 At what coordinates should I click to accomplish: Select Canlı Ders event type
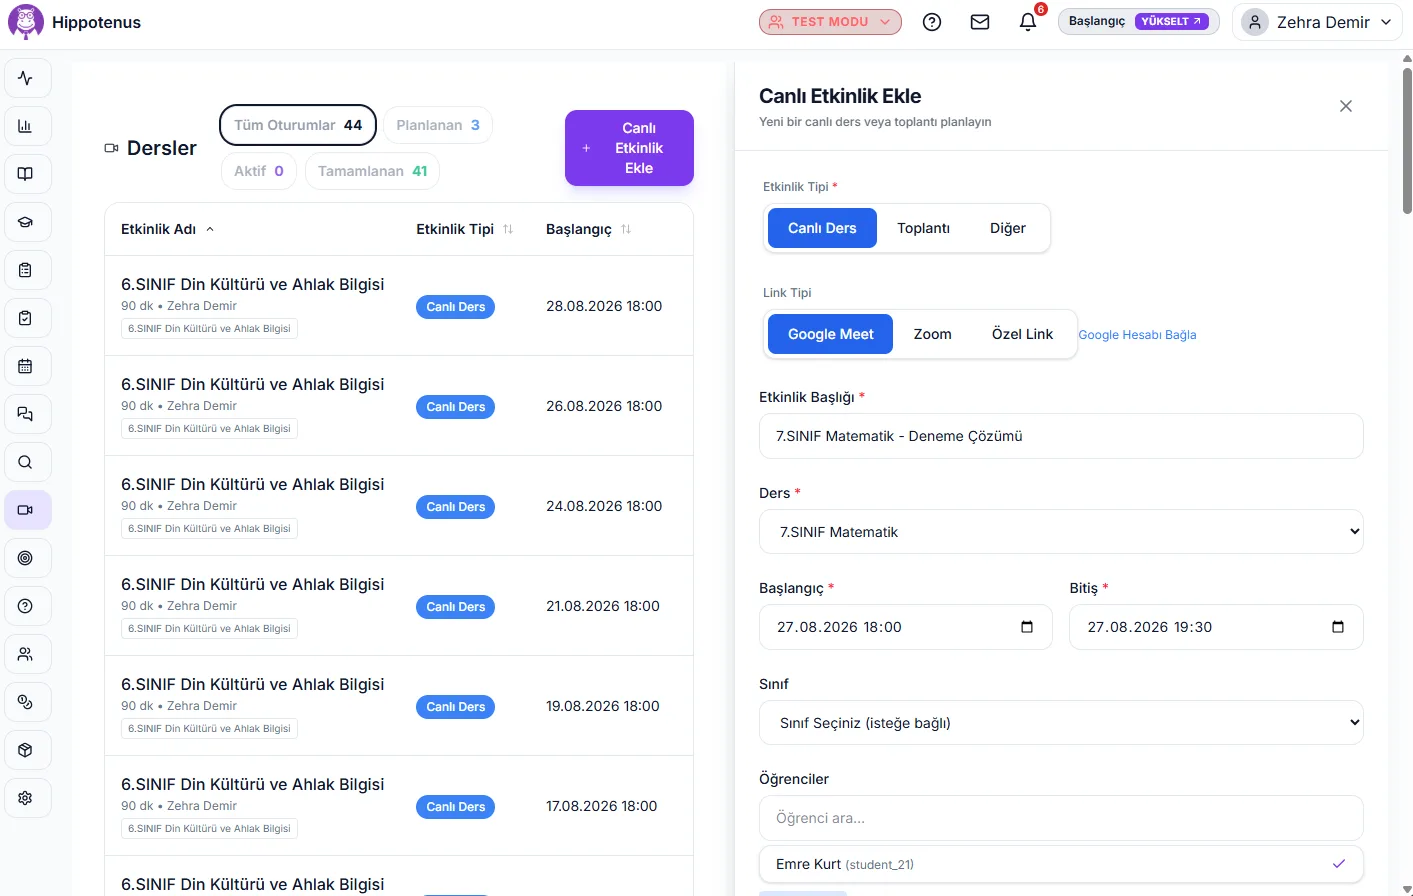click(x=822, y=228)
